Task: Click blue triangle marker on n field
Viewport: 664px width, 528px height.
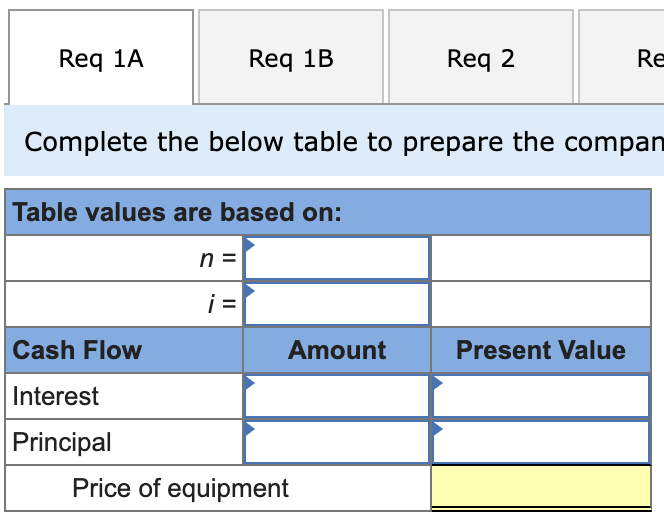Action: point(250,244)
